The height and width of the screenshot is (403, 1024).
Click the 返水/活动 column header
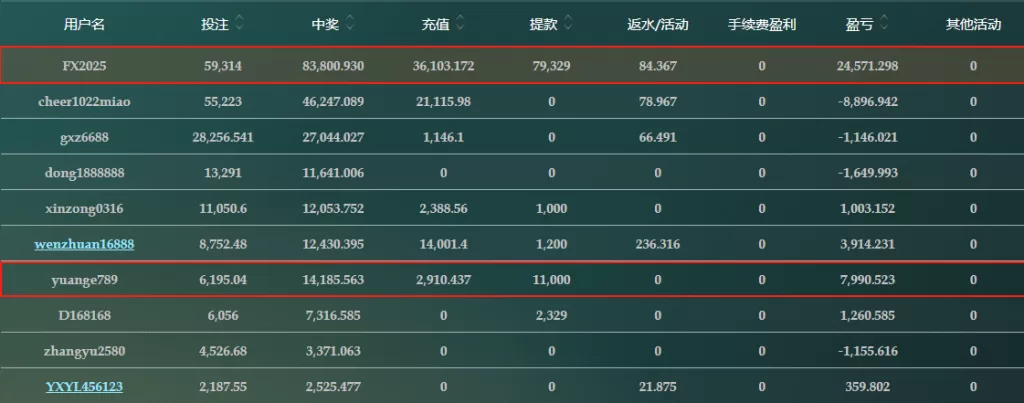click(657, 24)
